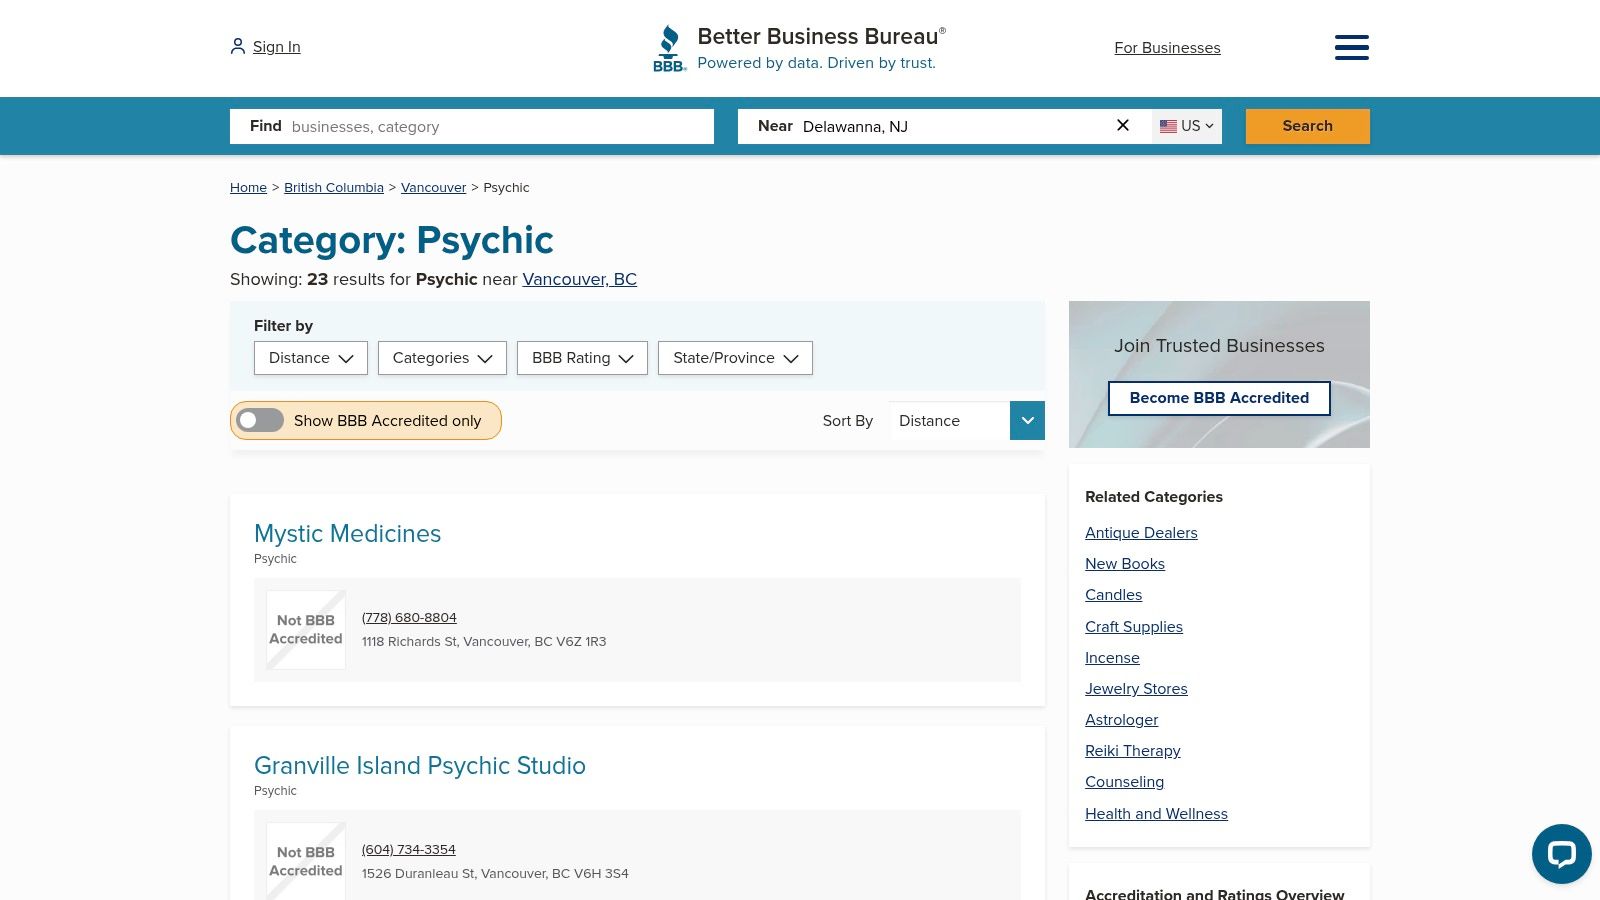Open the BBB Rating filter
1600x900 pixels.
click(x=582, y=358)
